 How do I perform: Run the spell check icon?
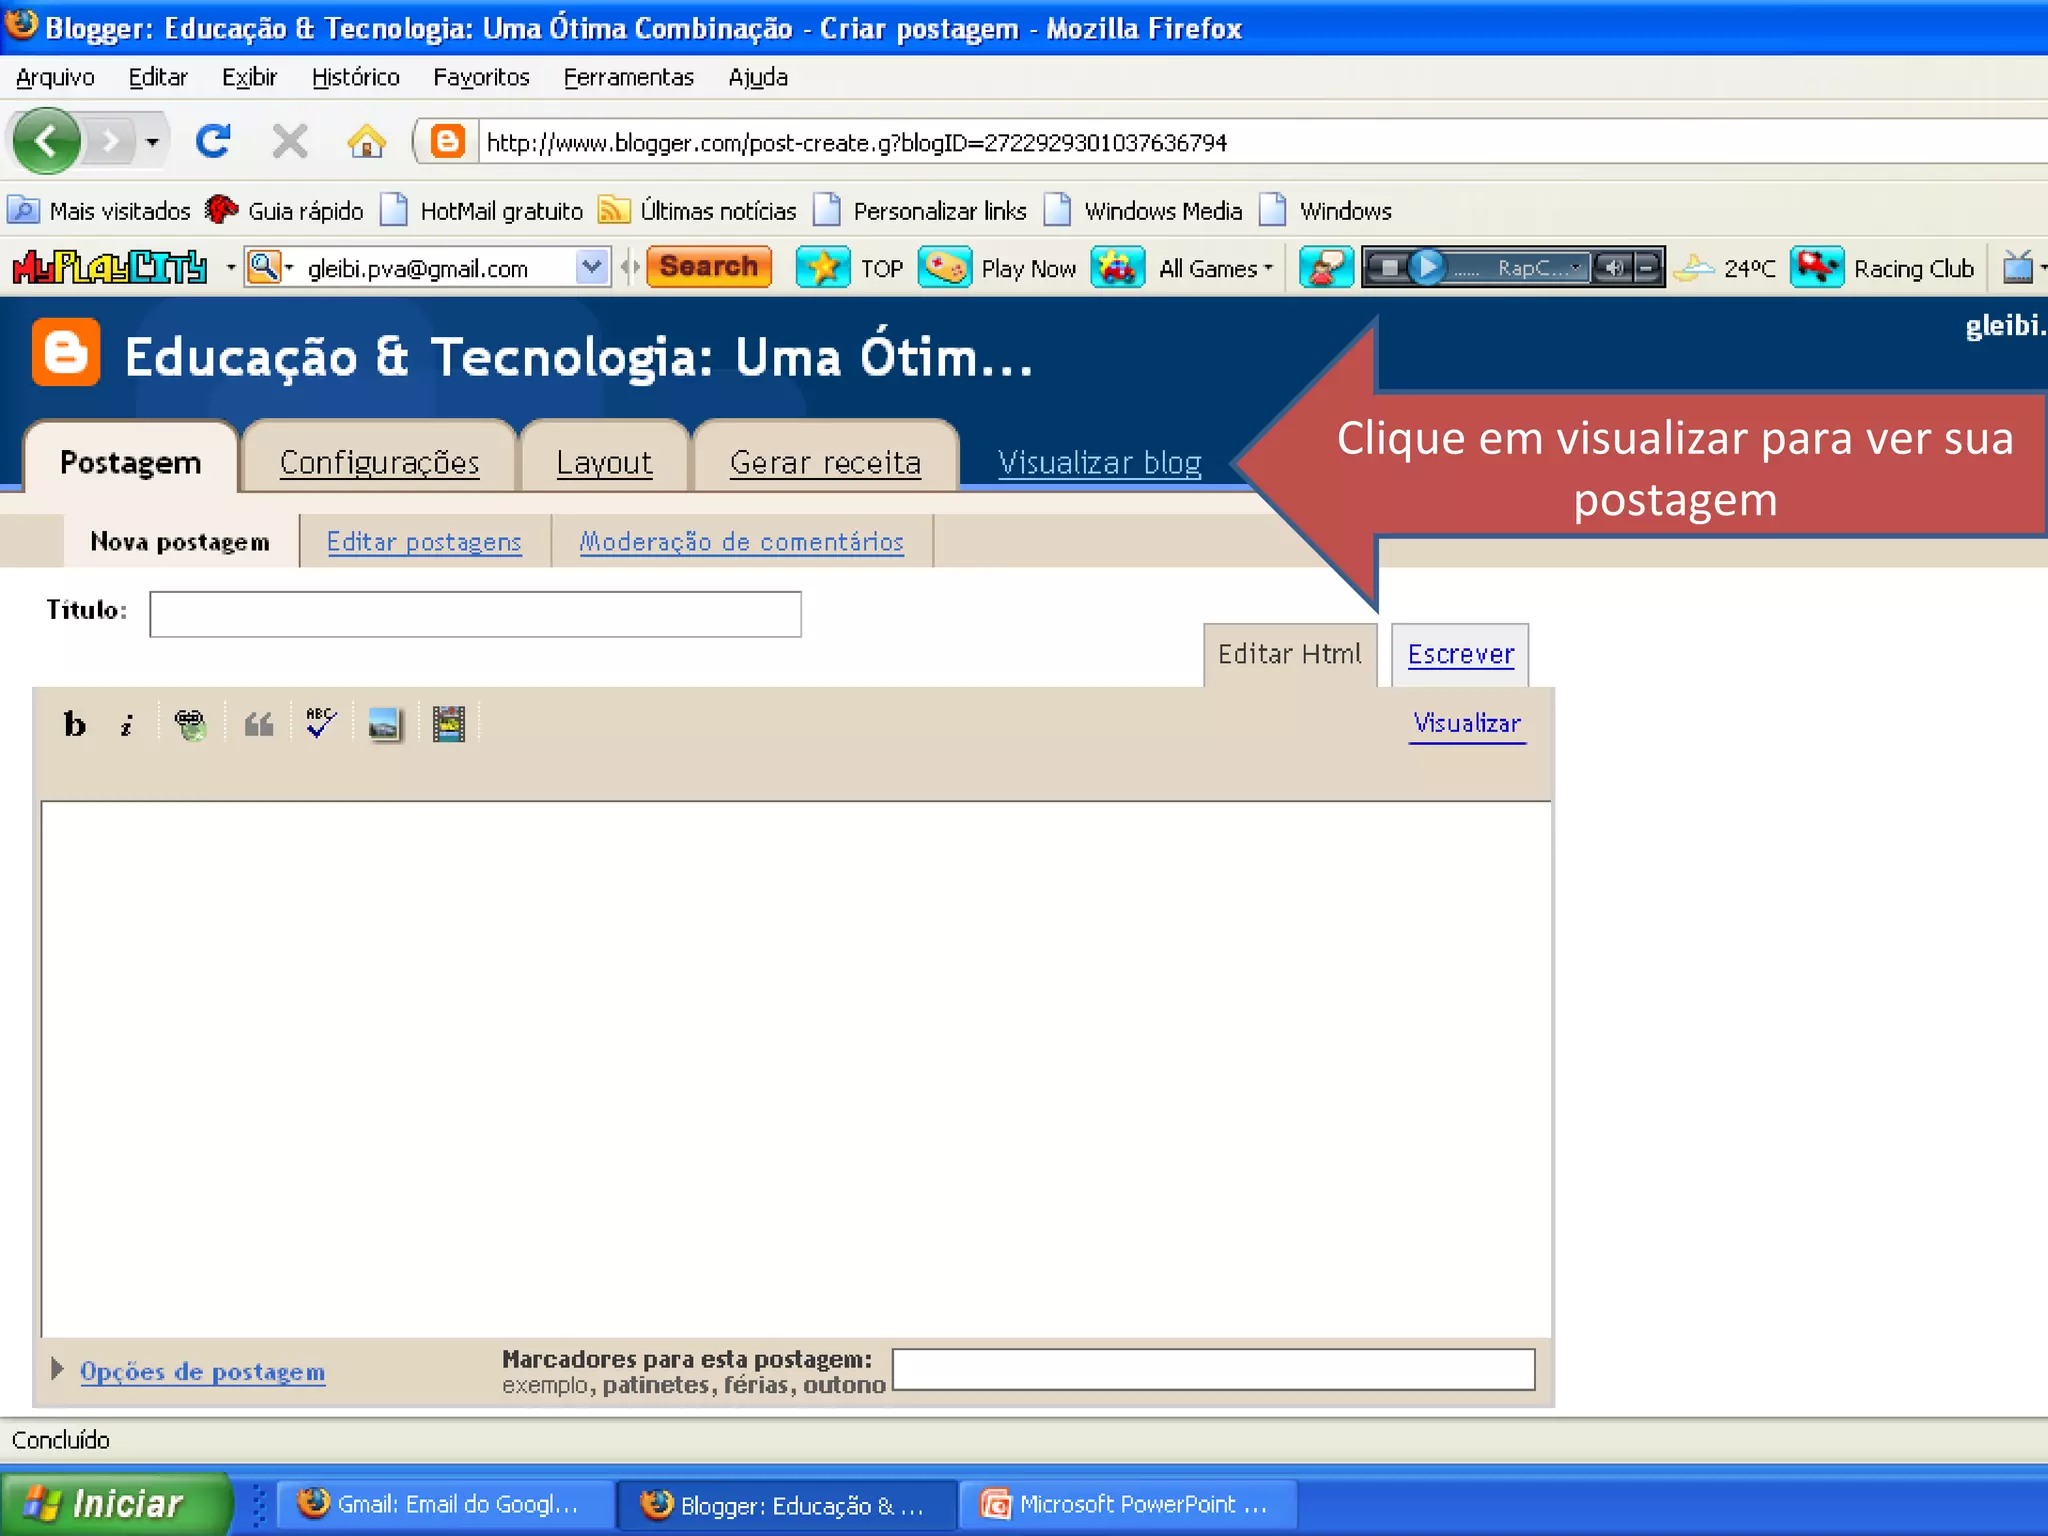(x=321, y=723)
